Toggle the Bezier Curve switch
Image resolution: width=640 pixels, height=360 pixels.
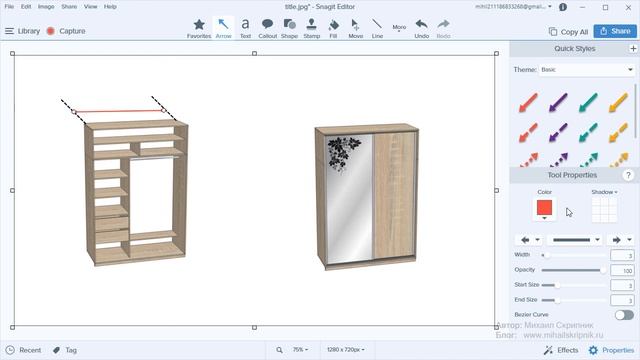pos(624,315)
